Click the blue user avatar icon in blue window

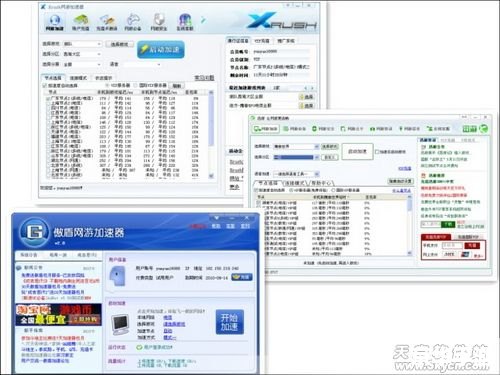pos(117,276)
